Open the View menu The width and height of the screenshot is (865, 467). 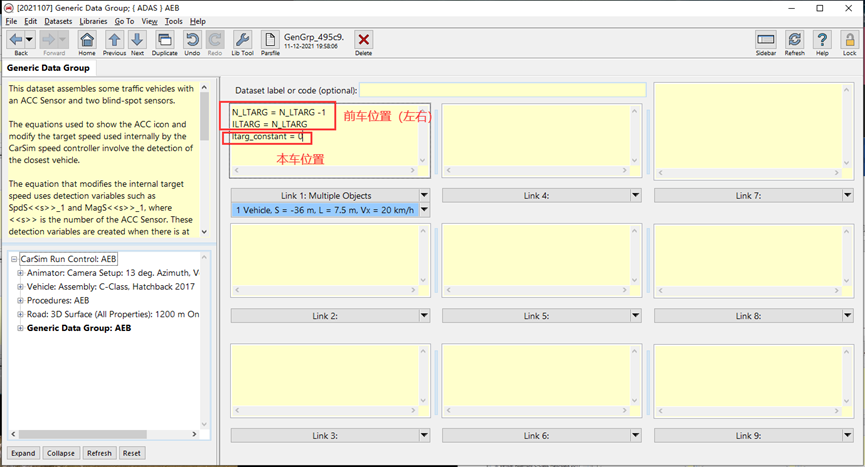[149, 21]
